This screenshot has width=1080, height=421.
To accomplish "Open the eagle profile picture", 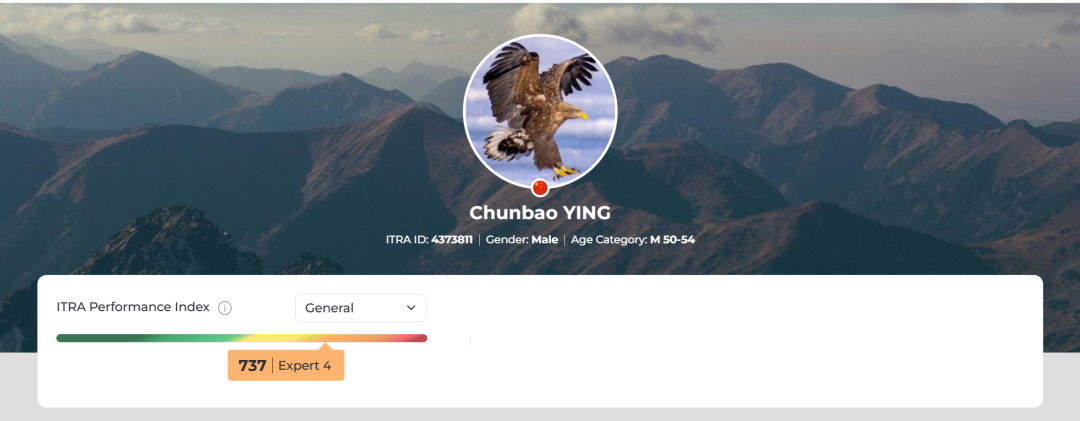I will [540, 110].
